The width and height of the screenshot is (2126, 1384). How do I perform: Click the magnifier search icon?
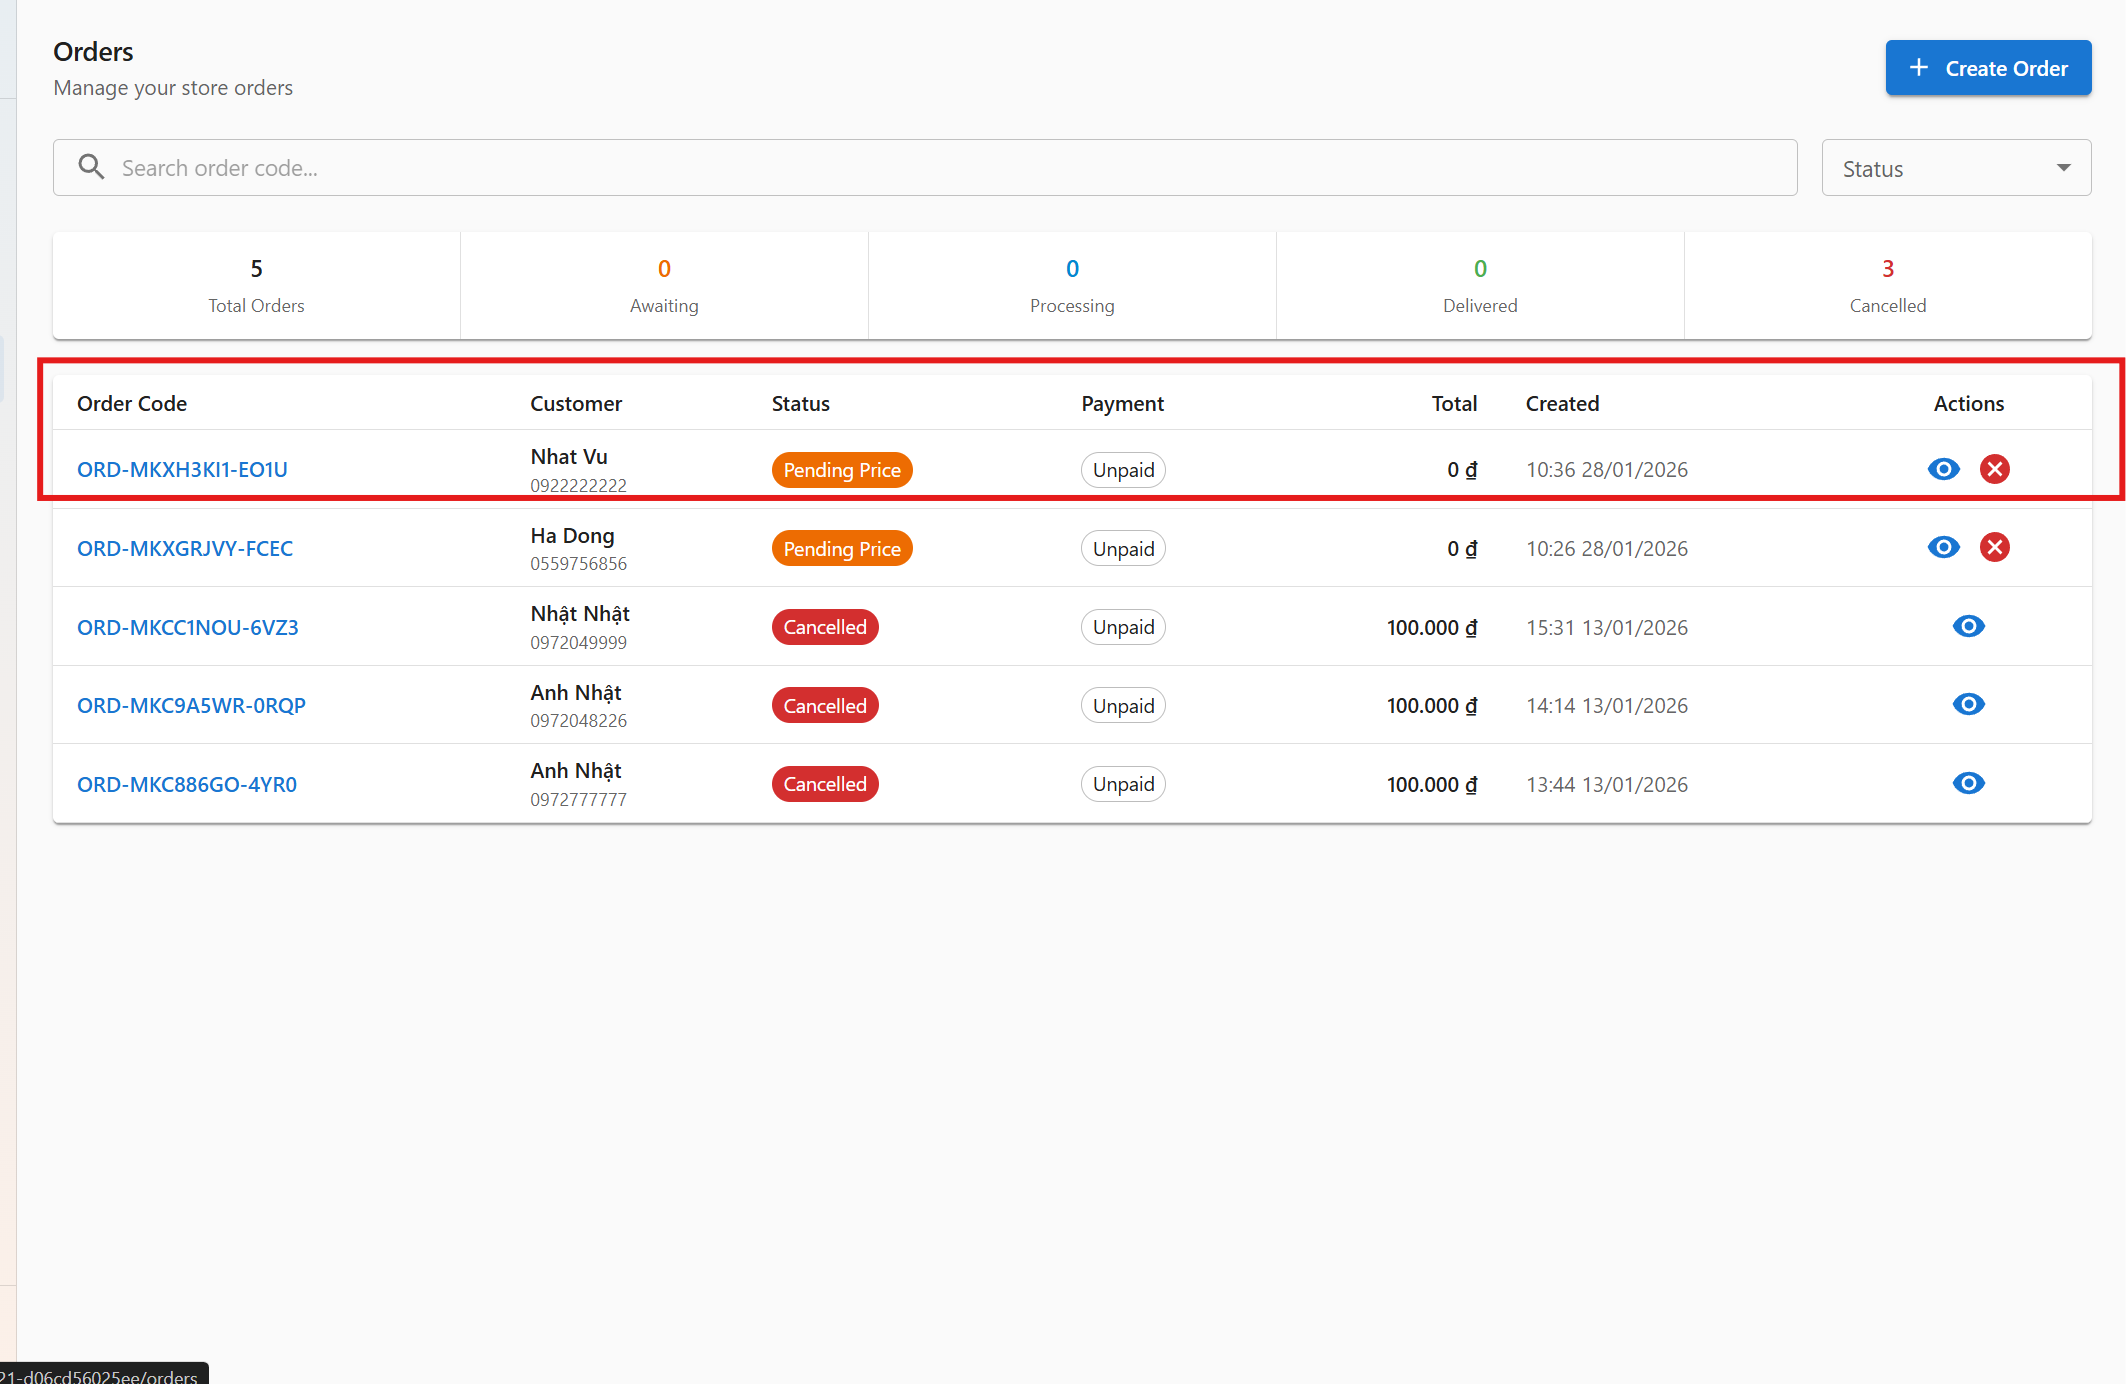[x=91, y=167]
